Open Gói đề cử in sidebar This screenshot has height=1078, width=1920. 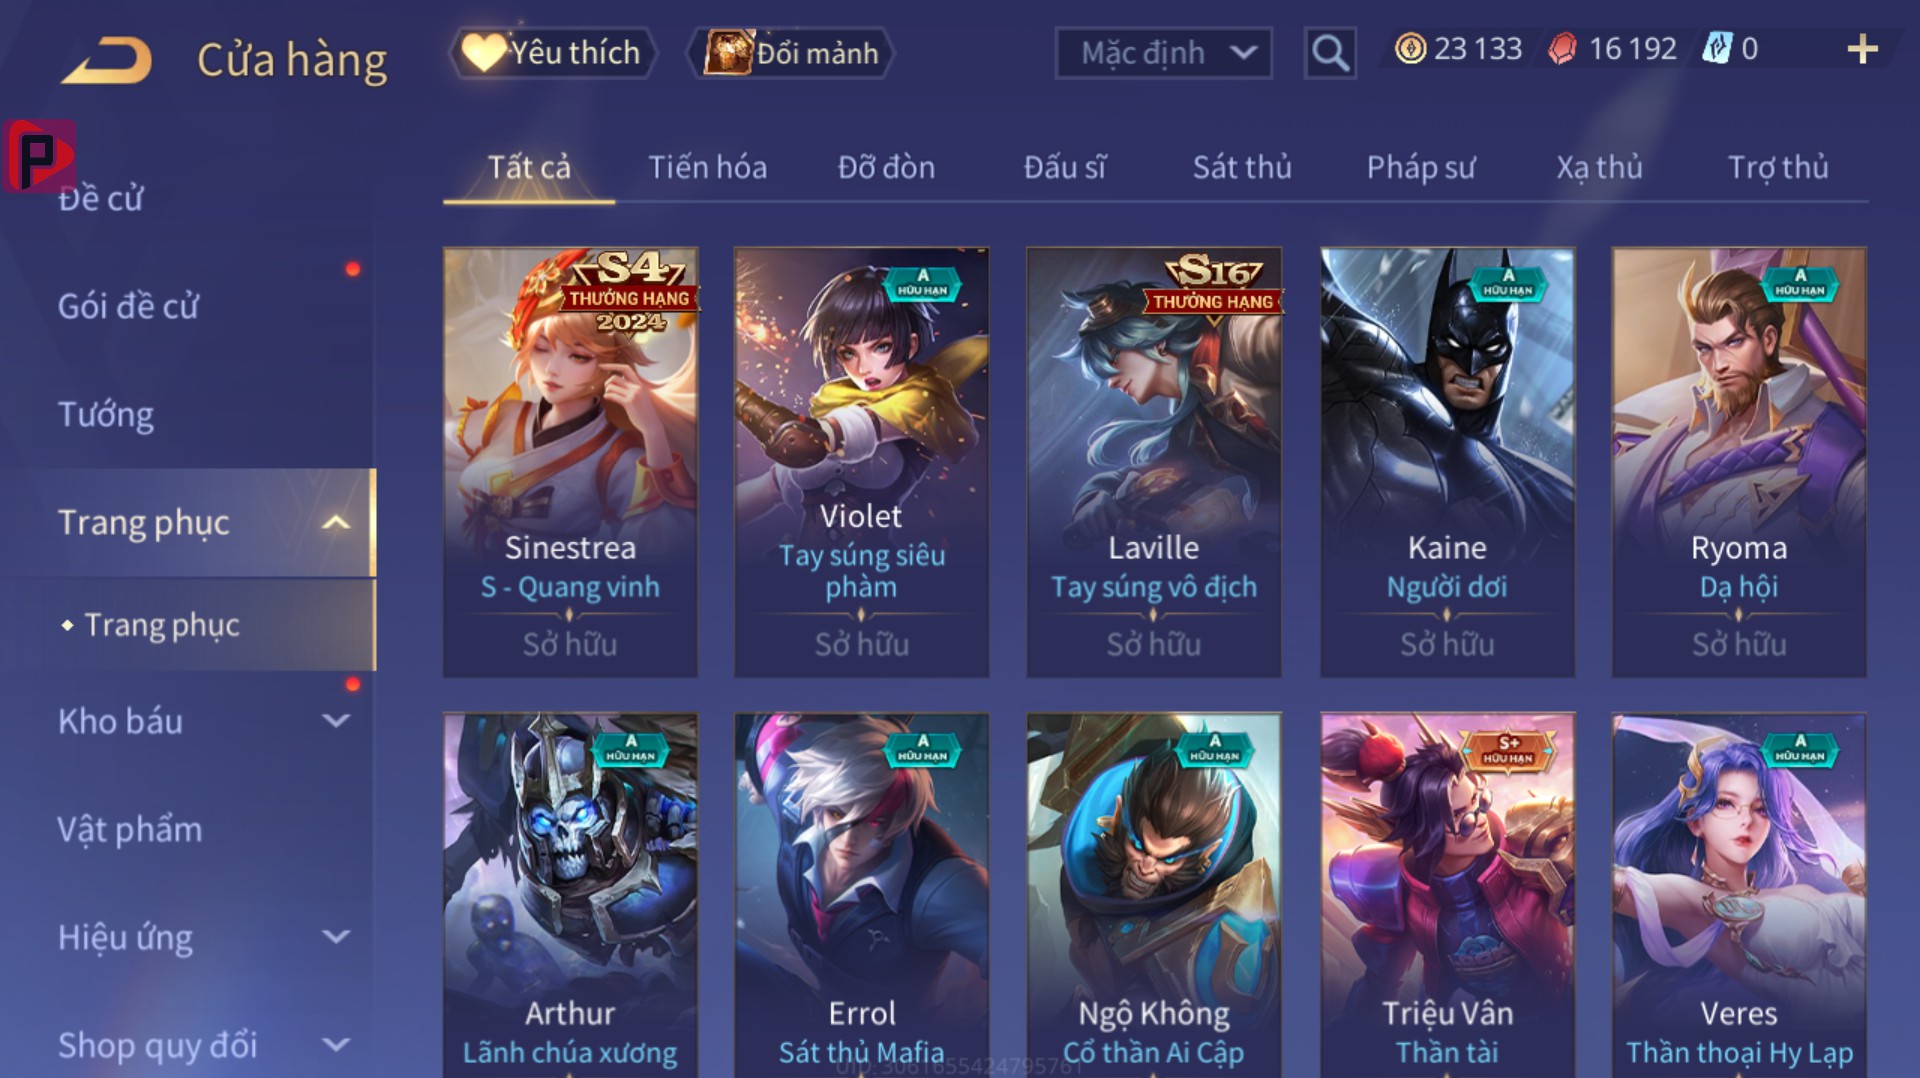tap(128, 306)
